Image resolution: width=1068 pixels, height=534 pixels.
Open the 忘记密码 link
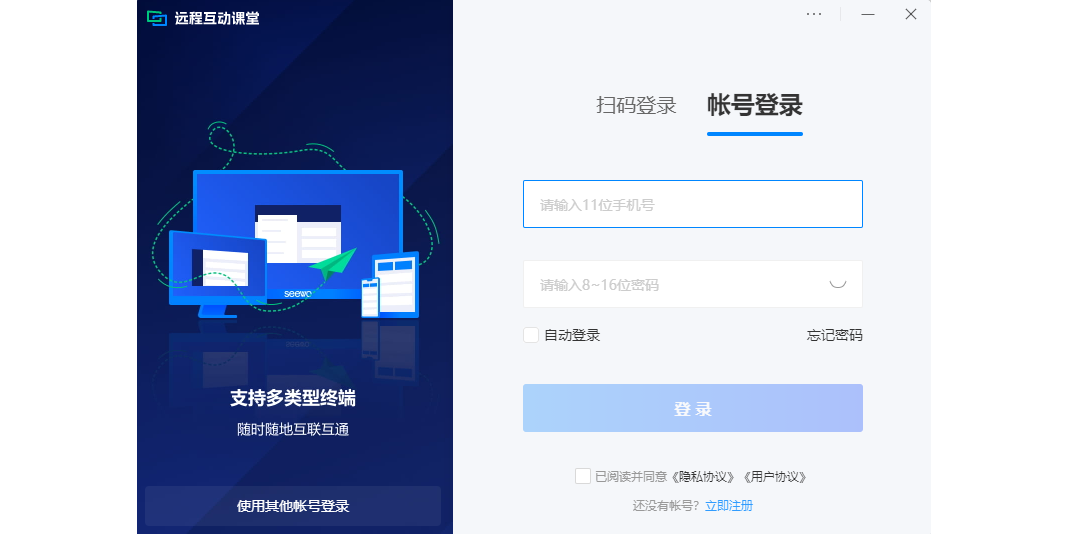tap(834, 335)
